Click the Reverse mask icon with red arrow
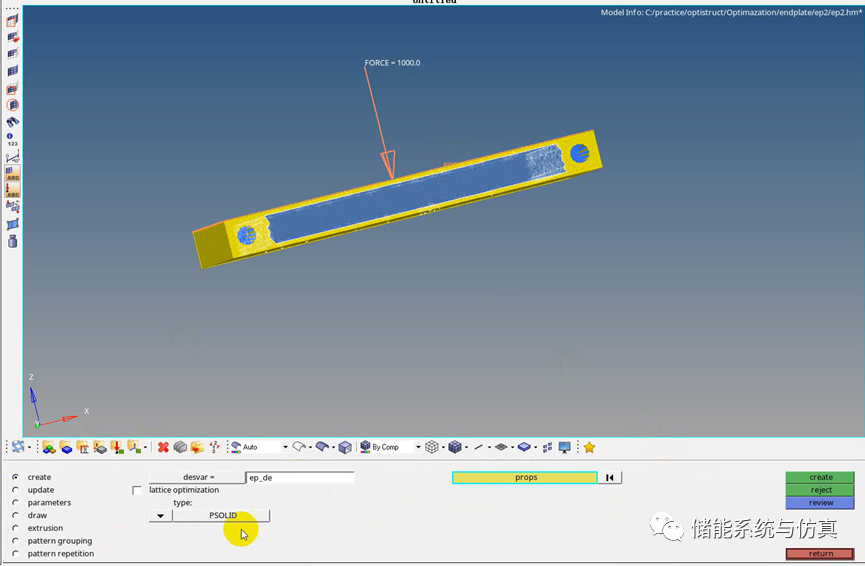The width and height of the screenshot is (865, 566). pyautogui.click(x=12, y=38)
